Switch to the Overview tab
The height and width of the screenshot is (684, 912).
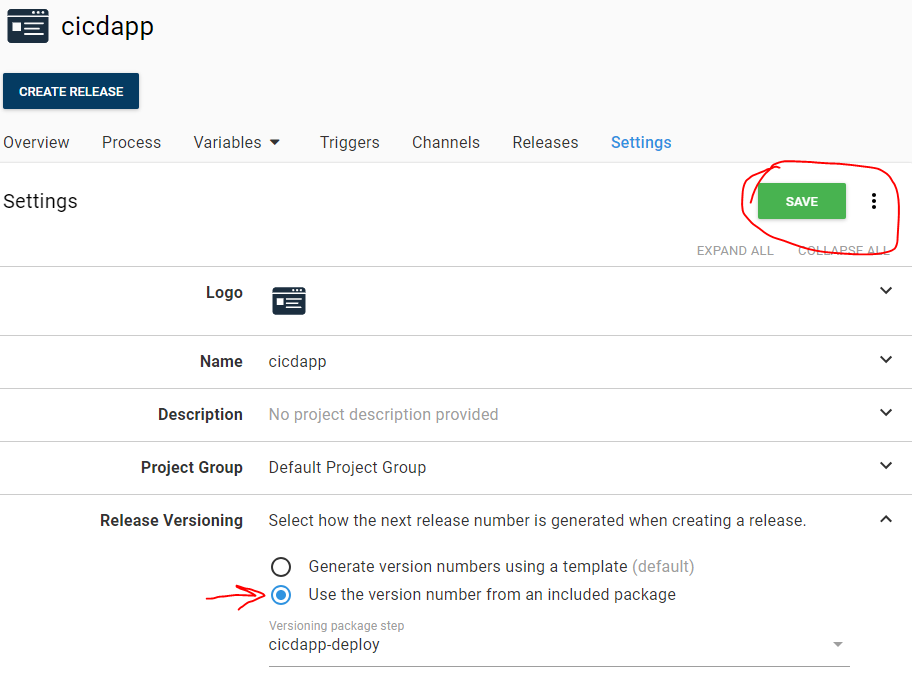[x=36, y=142]
